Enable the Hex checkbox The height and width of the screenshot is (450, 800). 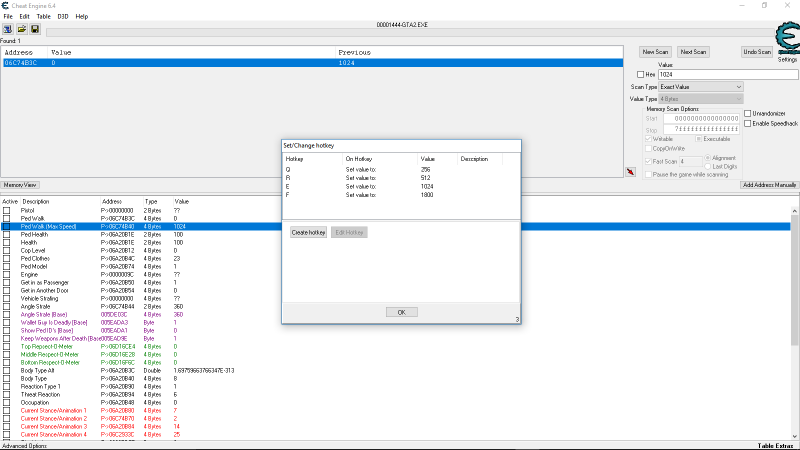pyautogui.click(x=641, y=74)
